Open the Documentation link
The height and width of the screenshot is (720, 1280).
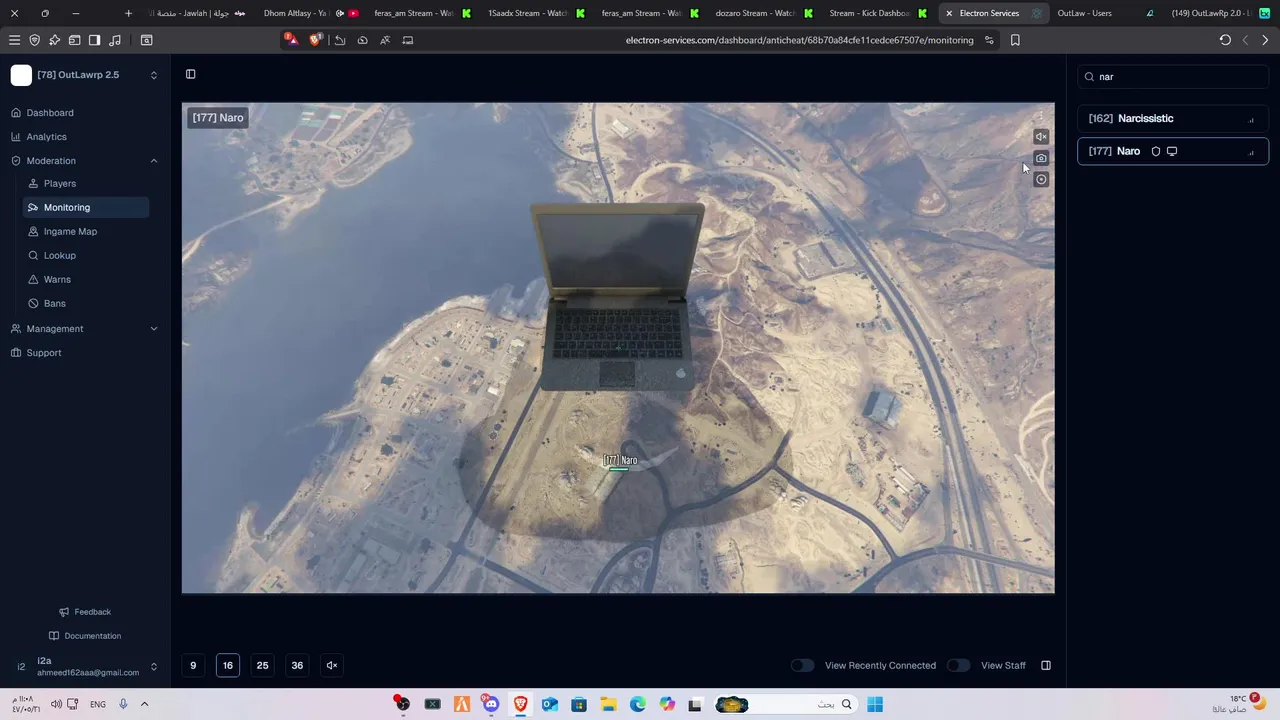pos(85,636)
